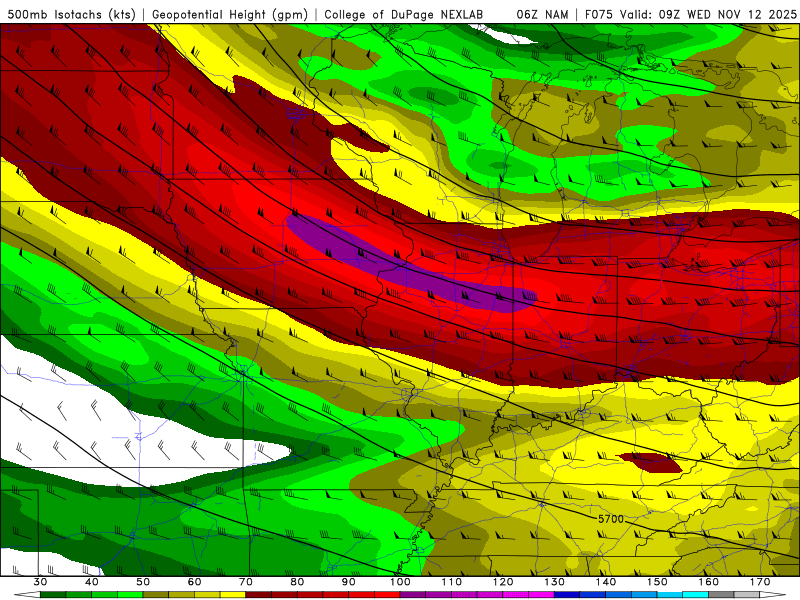Image resolution: width=800 pixels, height=600 pixels.
Task: Click the '170' value on the color scale
Action: [x=760, y=582]
